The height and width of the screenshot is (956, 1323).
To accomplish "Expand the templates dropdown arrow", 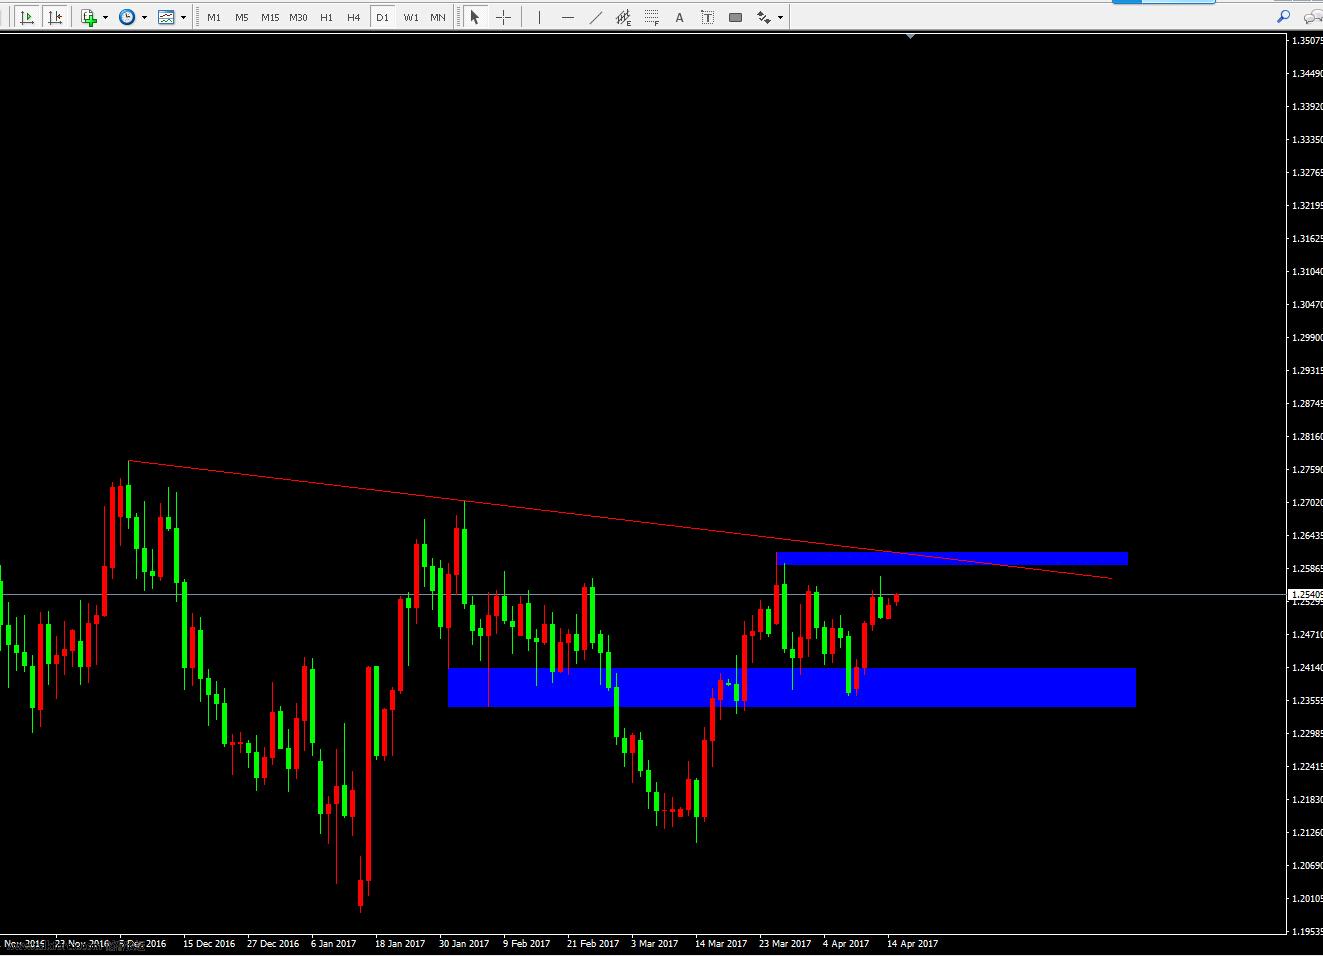I will coord(183,17).
